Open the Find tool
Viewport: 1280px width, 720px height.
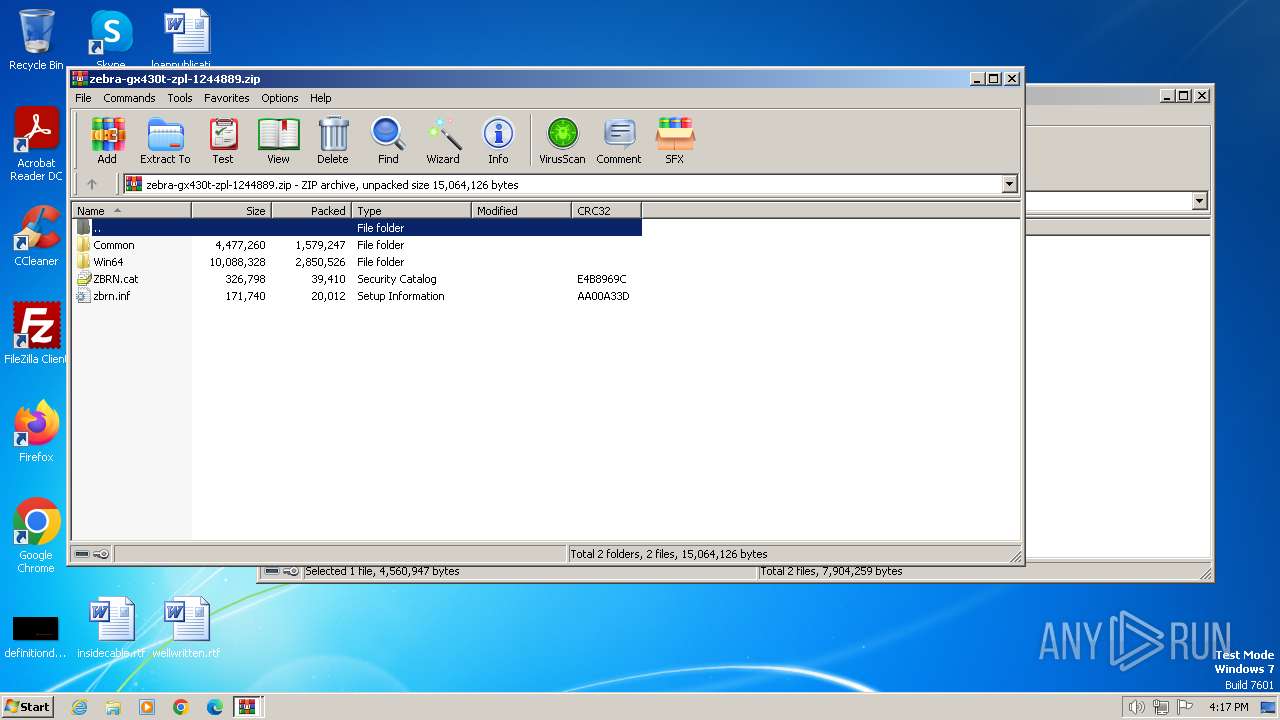pos(388,140)
